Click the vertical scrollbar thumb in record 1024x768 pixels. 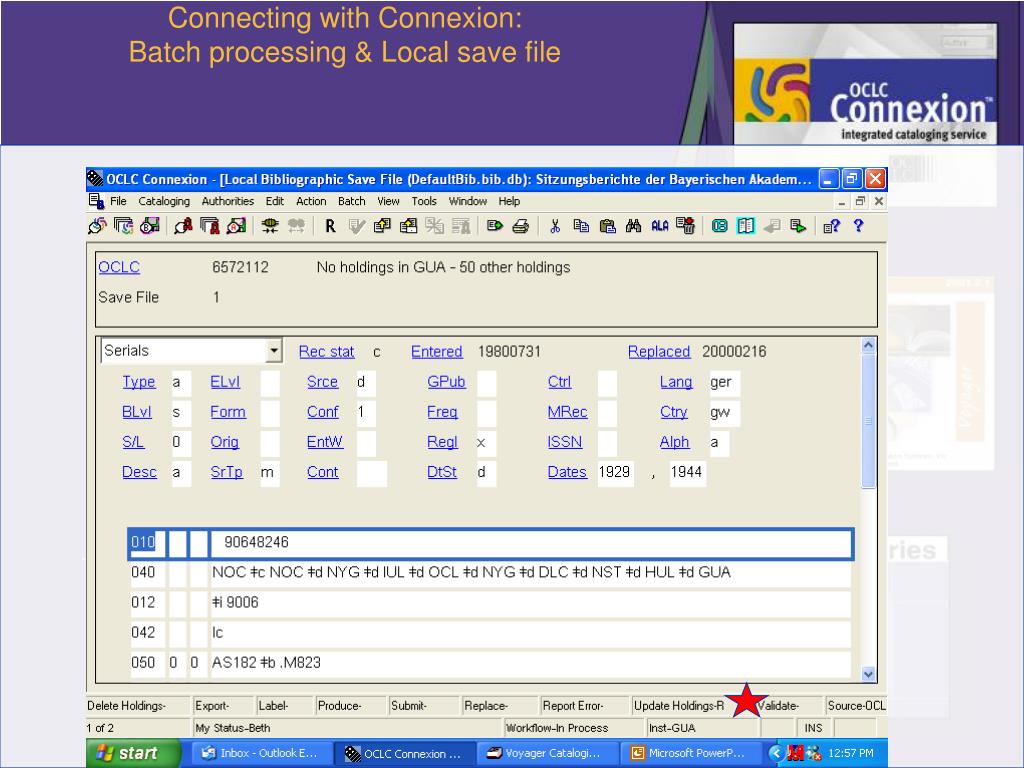(x=868, y=421)
